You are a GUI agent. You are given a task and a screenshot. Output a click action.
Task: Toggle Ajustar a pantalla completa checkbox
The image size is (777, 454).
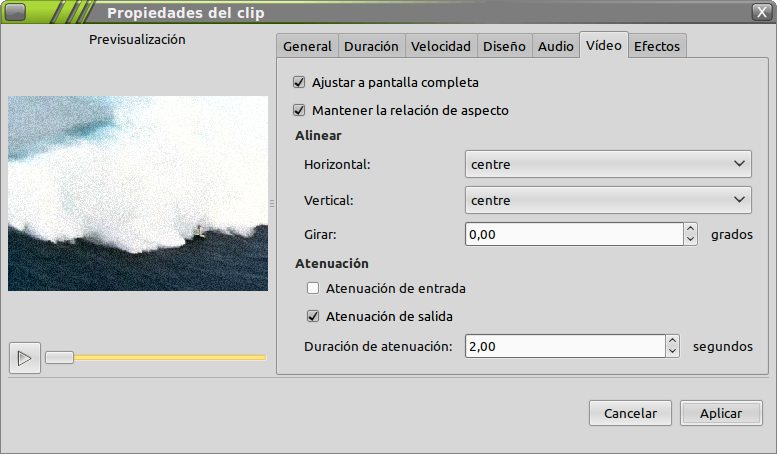pyautogui.click(x=299, y=82)
